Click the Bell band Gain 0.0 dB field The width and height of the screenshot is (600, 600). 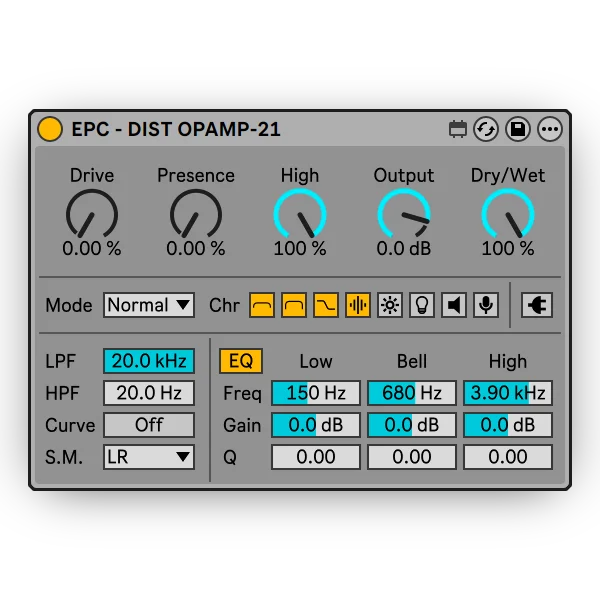(412, 425)
